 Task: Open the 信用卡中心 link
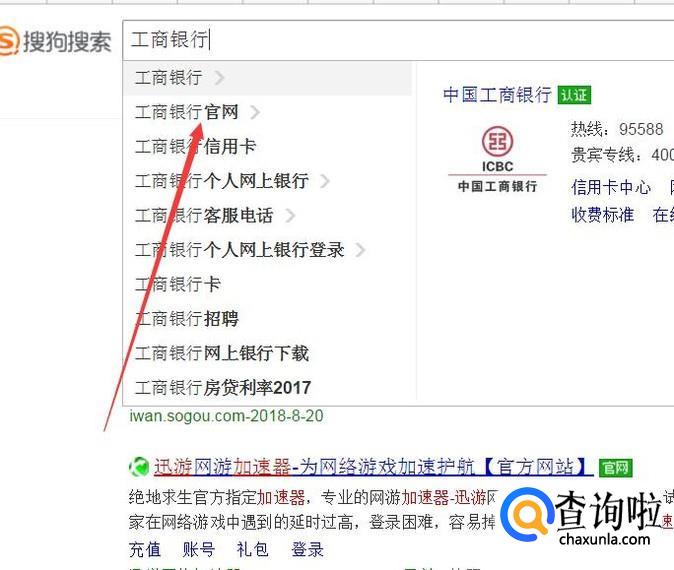point(611,187)
